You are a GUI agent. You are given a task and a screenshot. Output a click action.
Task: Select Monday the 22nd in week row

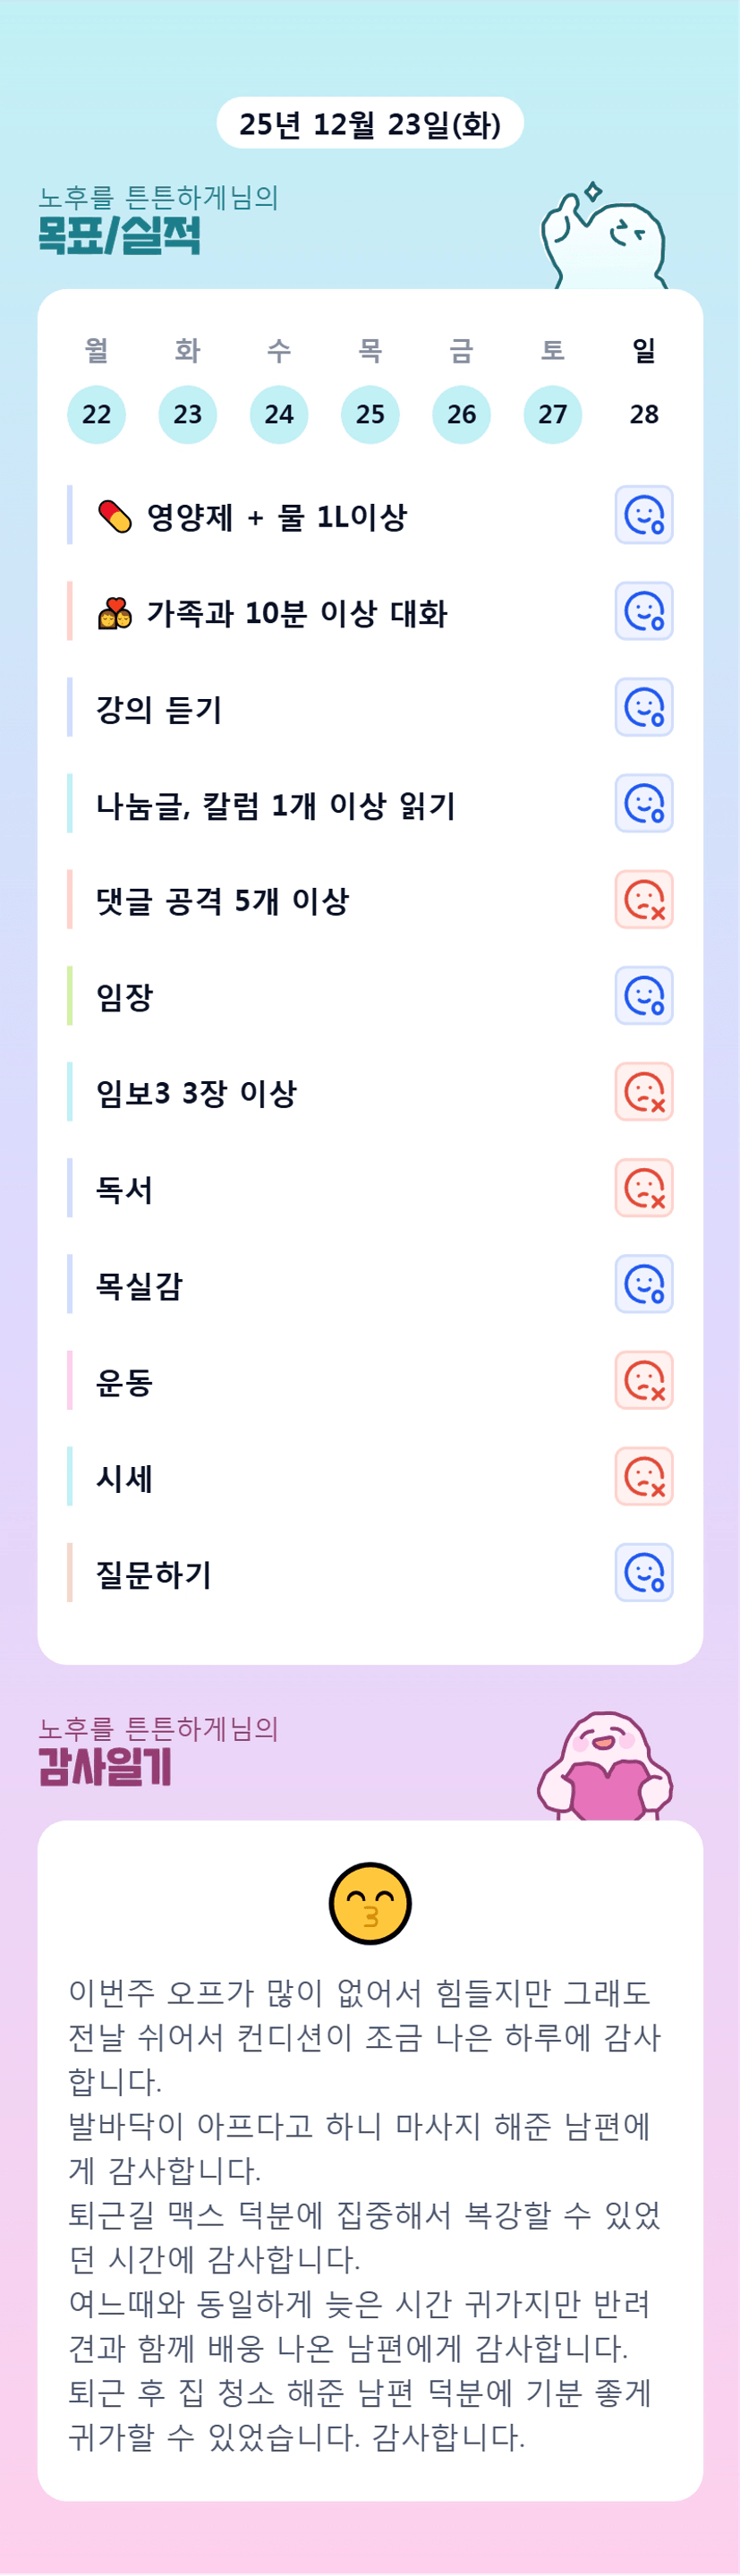point(96,414)
